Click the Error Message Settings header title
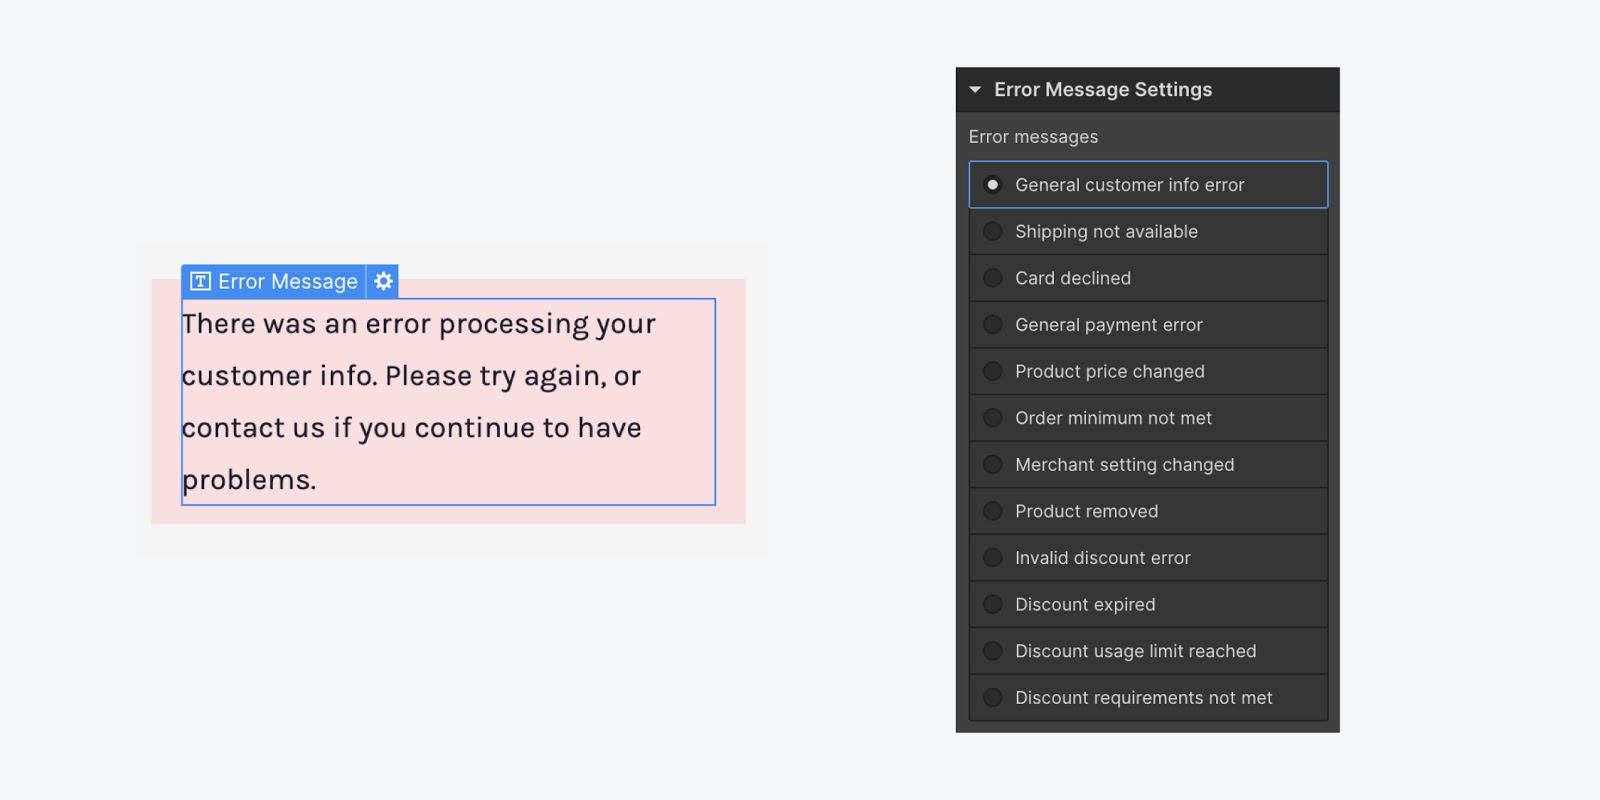This screenshot has height=800, width=1600. 1103,90
